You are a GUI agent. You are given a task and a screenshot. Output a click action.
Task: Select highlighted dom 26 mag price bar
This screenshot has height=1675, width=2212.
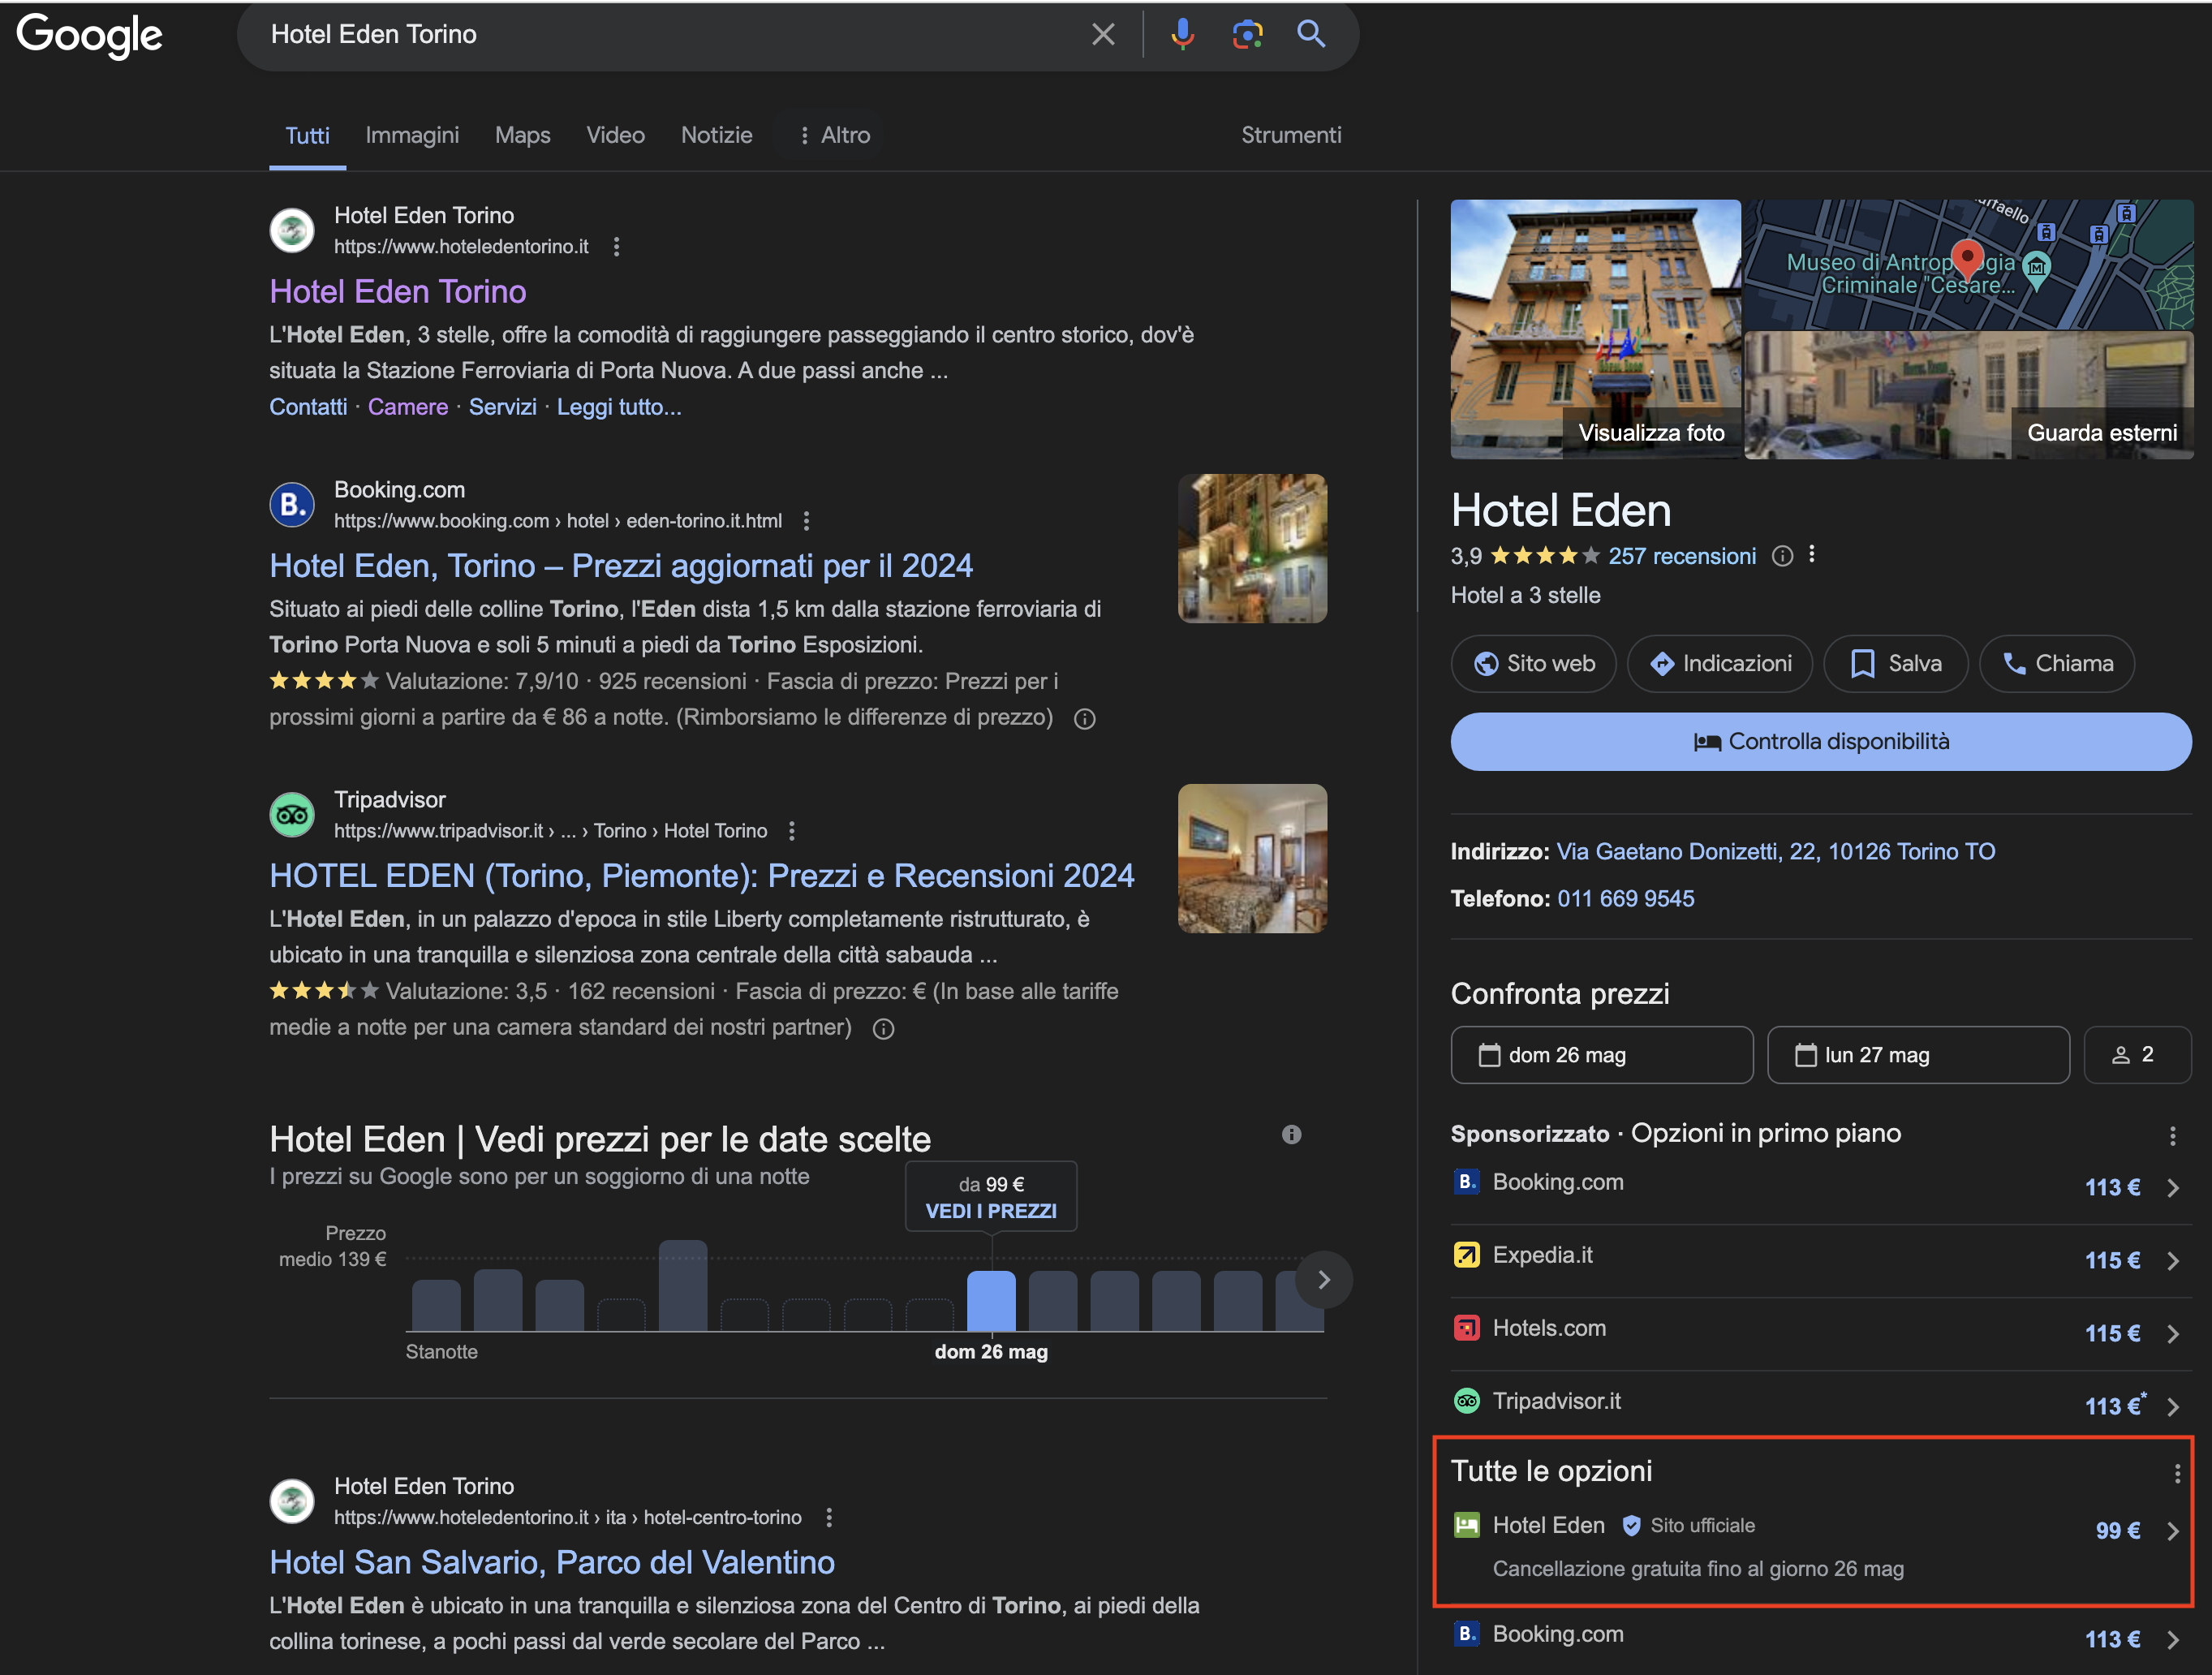991,1301
